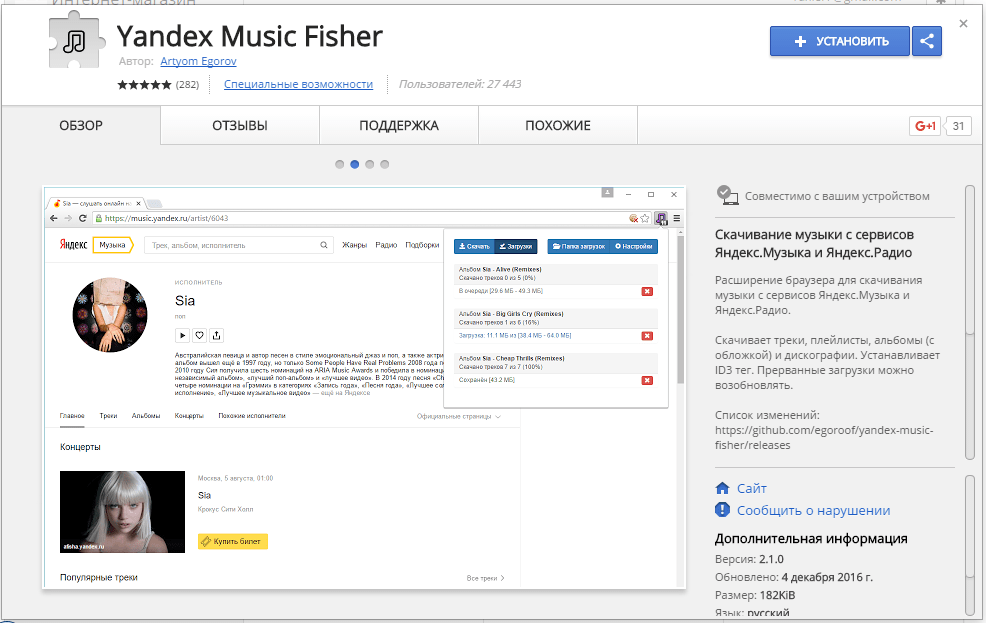The image size is (986, 623).
Task: Go to the ПОХОЖИЕ tab
Action: [557, 126]
